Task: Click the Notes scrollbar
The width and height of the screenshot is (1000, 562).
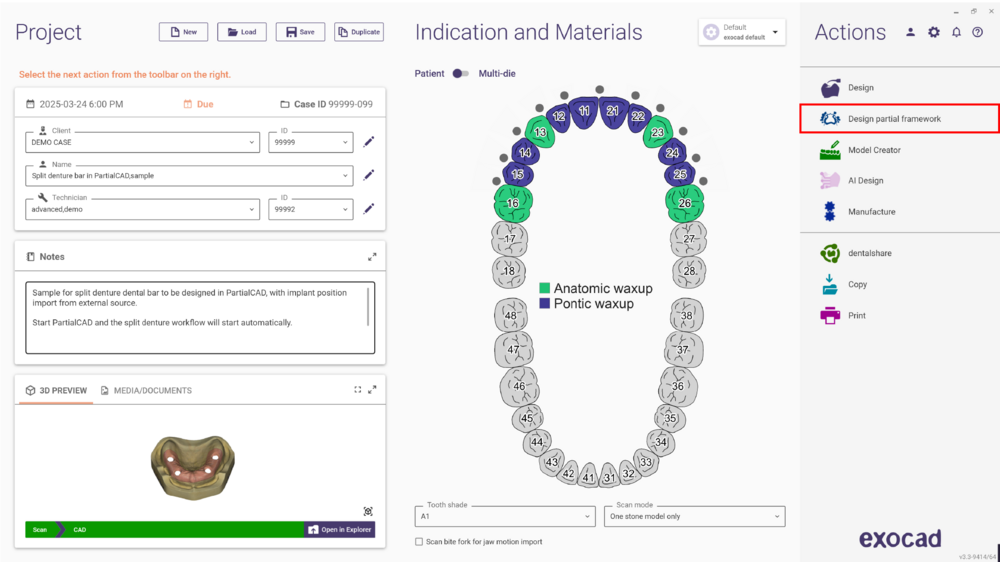Action: click(368, 307)
